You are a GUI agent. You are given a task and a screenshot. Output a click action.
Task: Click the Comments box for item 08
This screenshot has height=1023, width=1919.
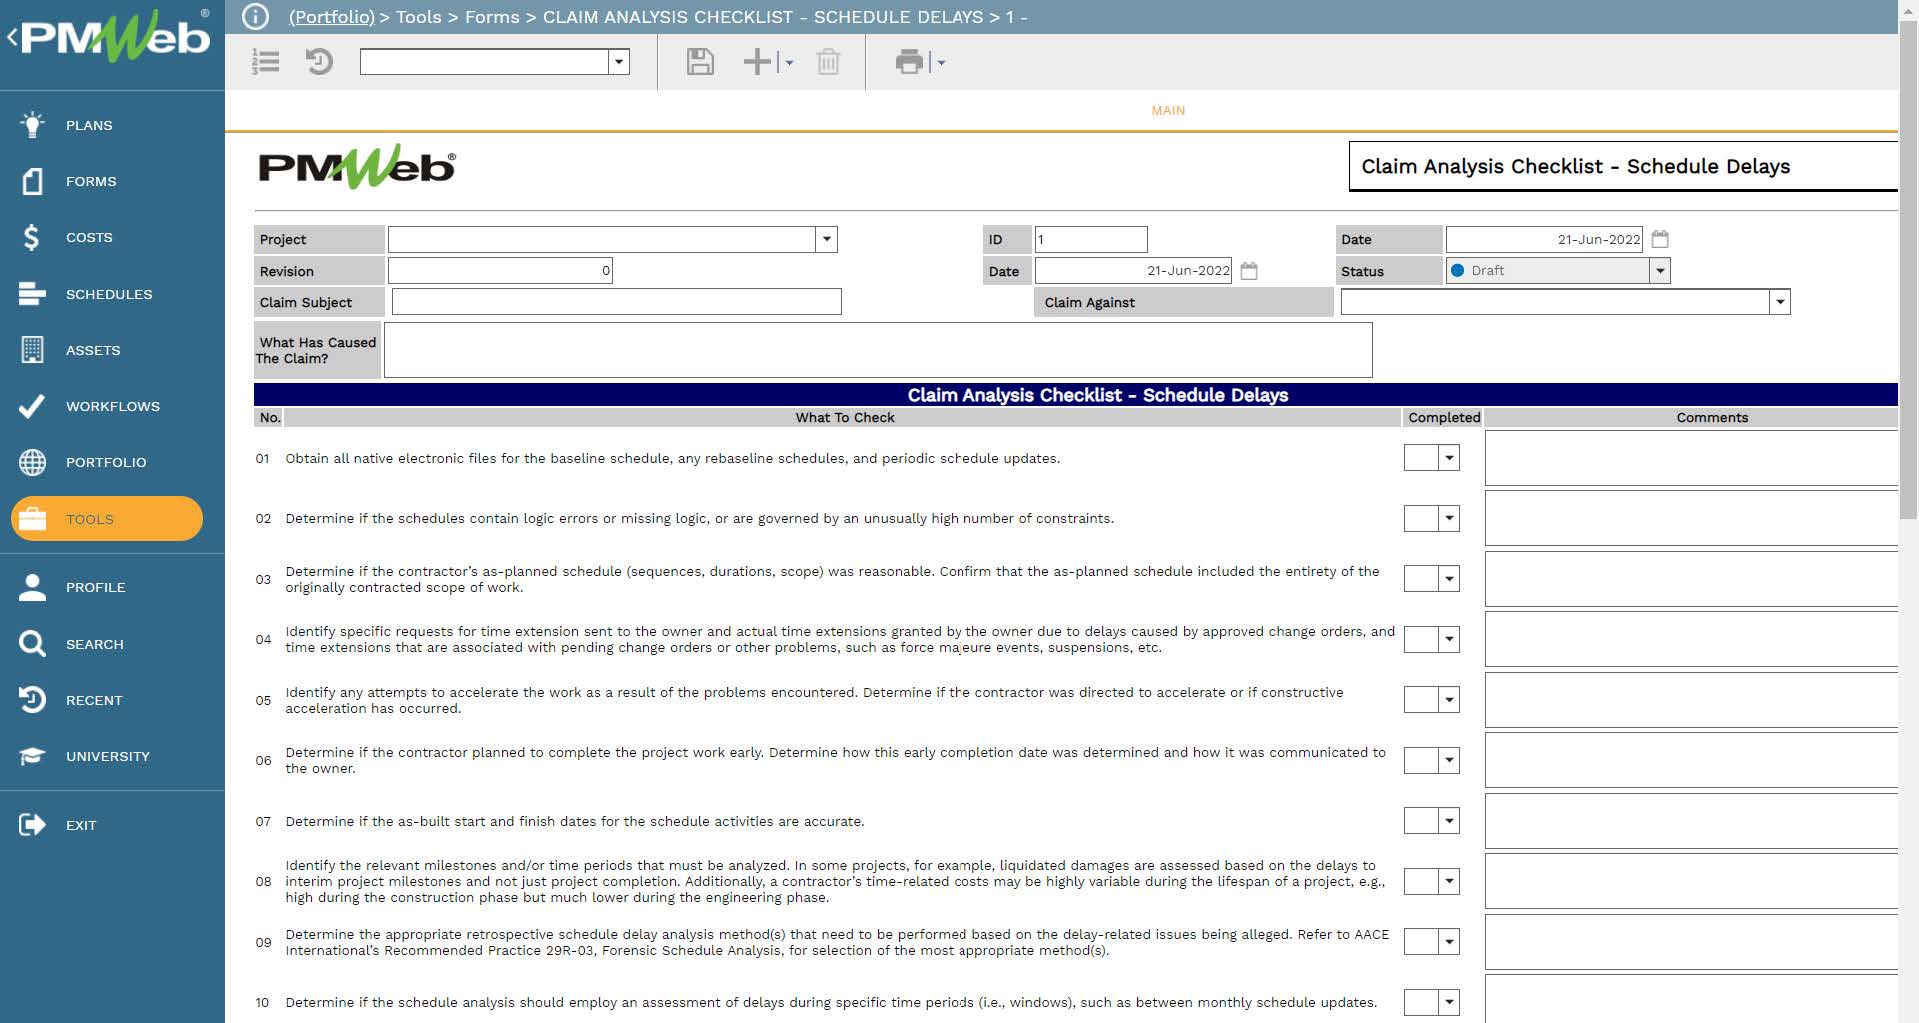(1691, 881)
